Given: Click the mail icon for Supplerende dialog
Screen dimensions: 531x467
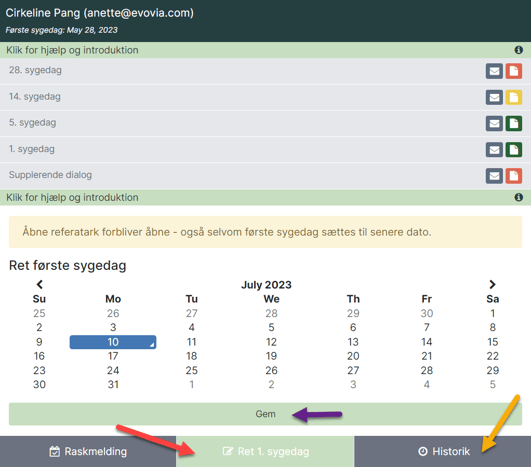Looking at the screenshot, I should 494,176.
